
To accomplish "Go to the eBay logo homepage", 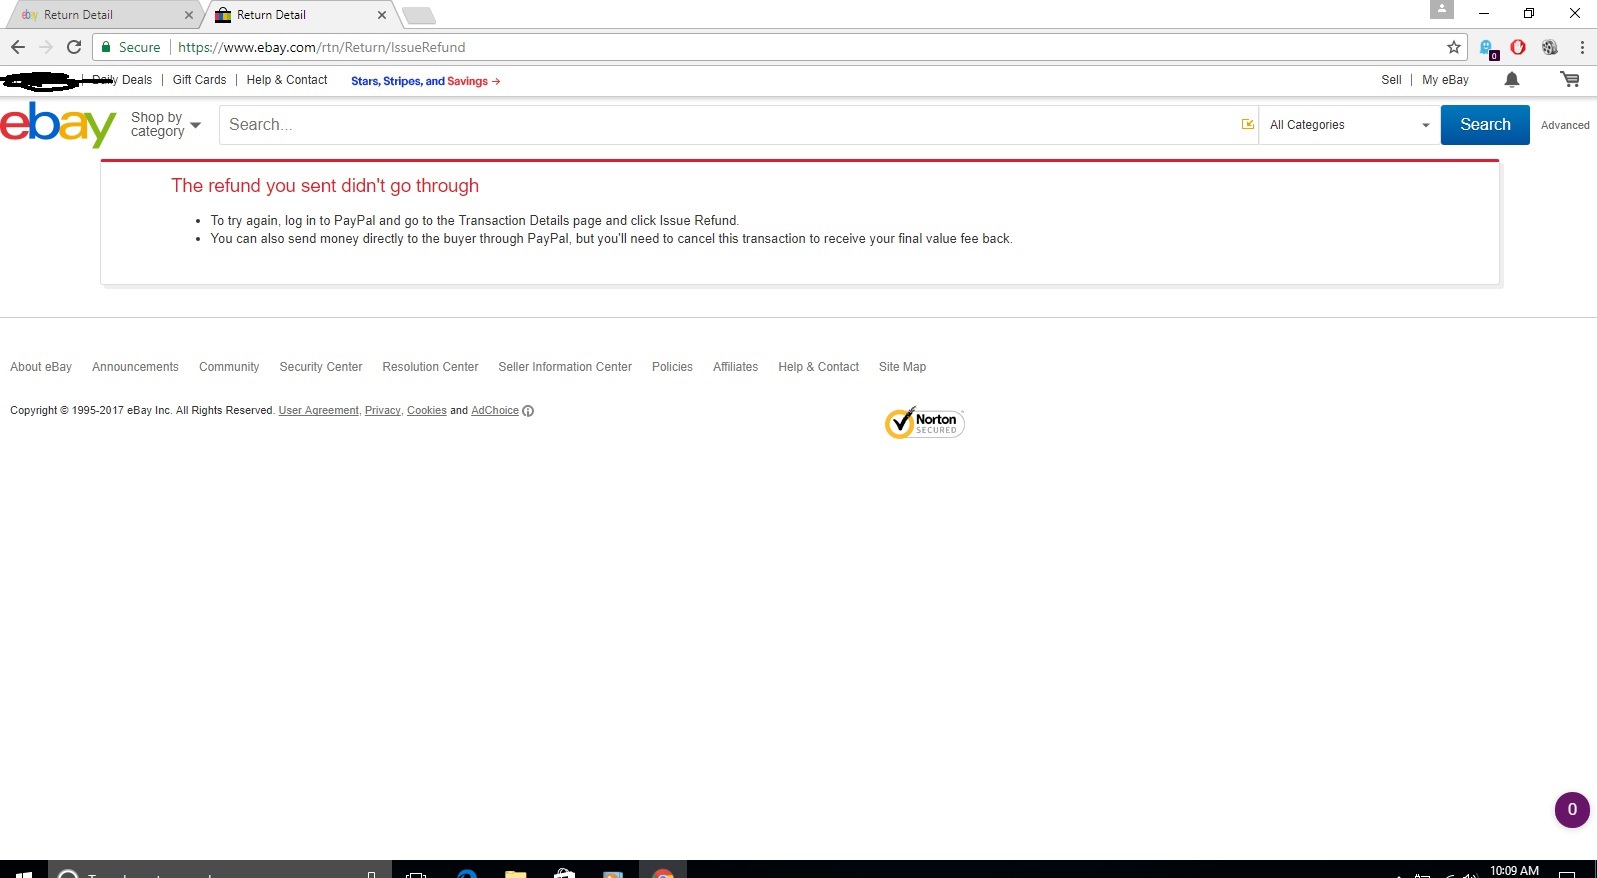I will pyautogui.click(x=58, y=125).
